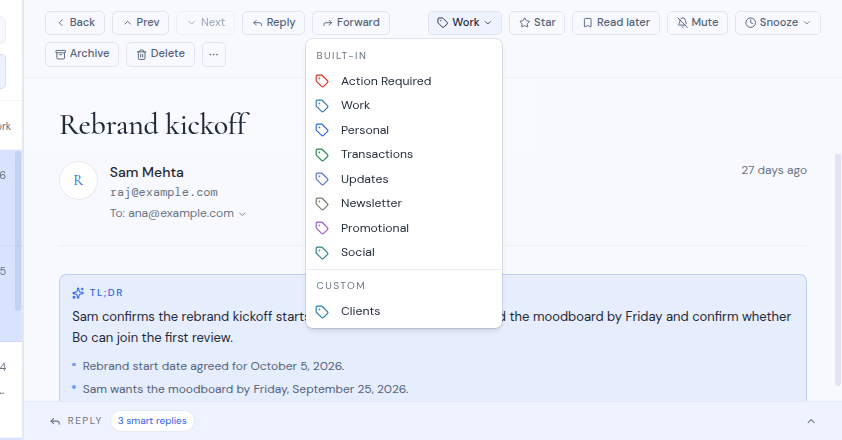The width and height of the screenshot is (842, 440).
Task: Click the green Transactions tag icon
Action: (x=322, y=155)
